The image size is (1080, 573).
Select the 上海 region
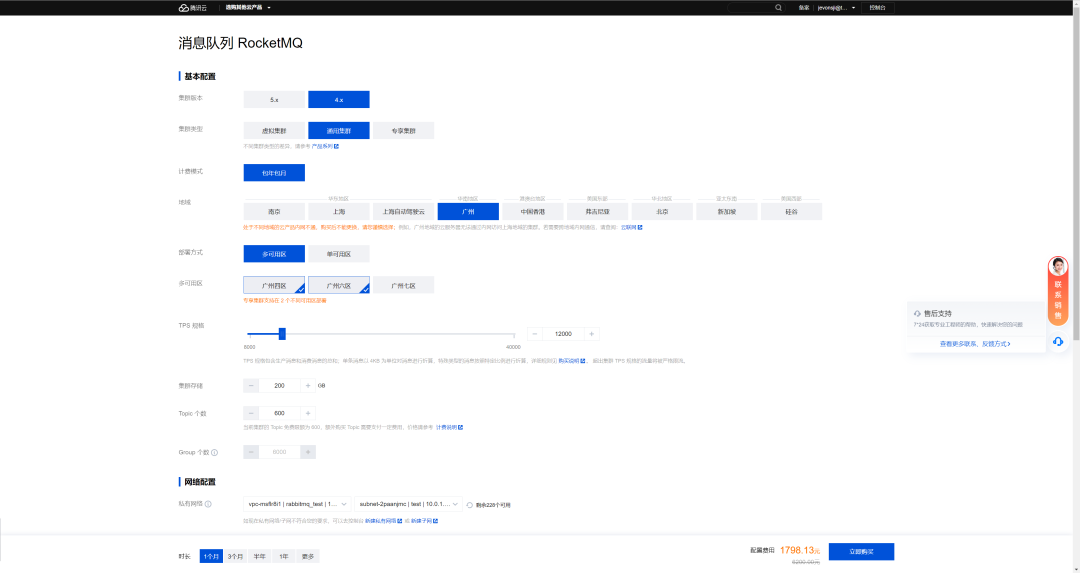tap(339, 211)
